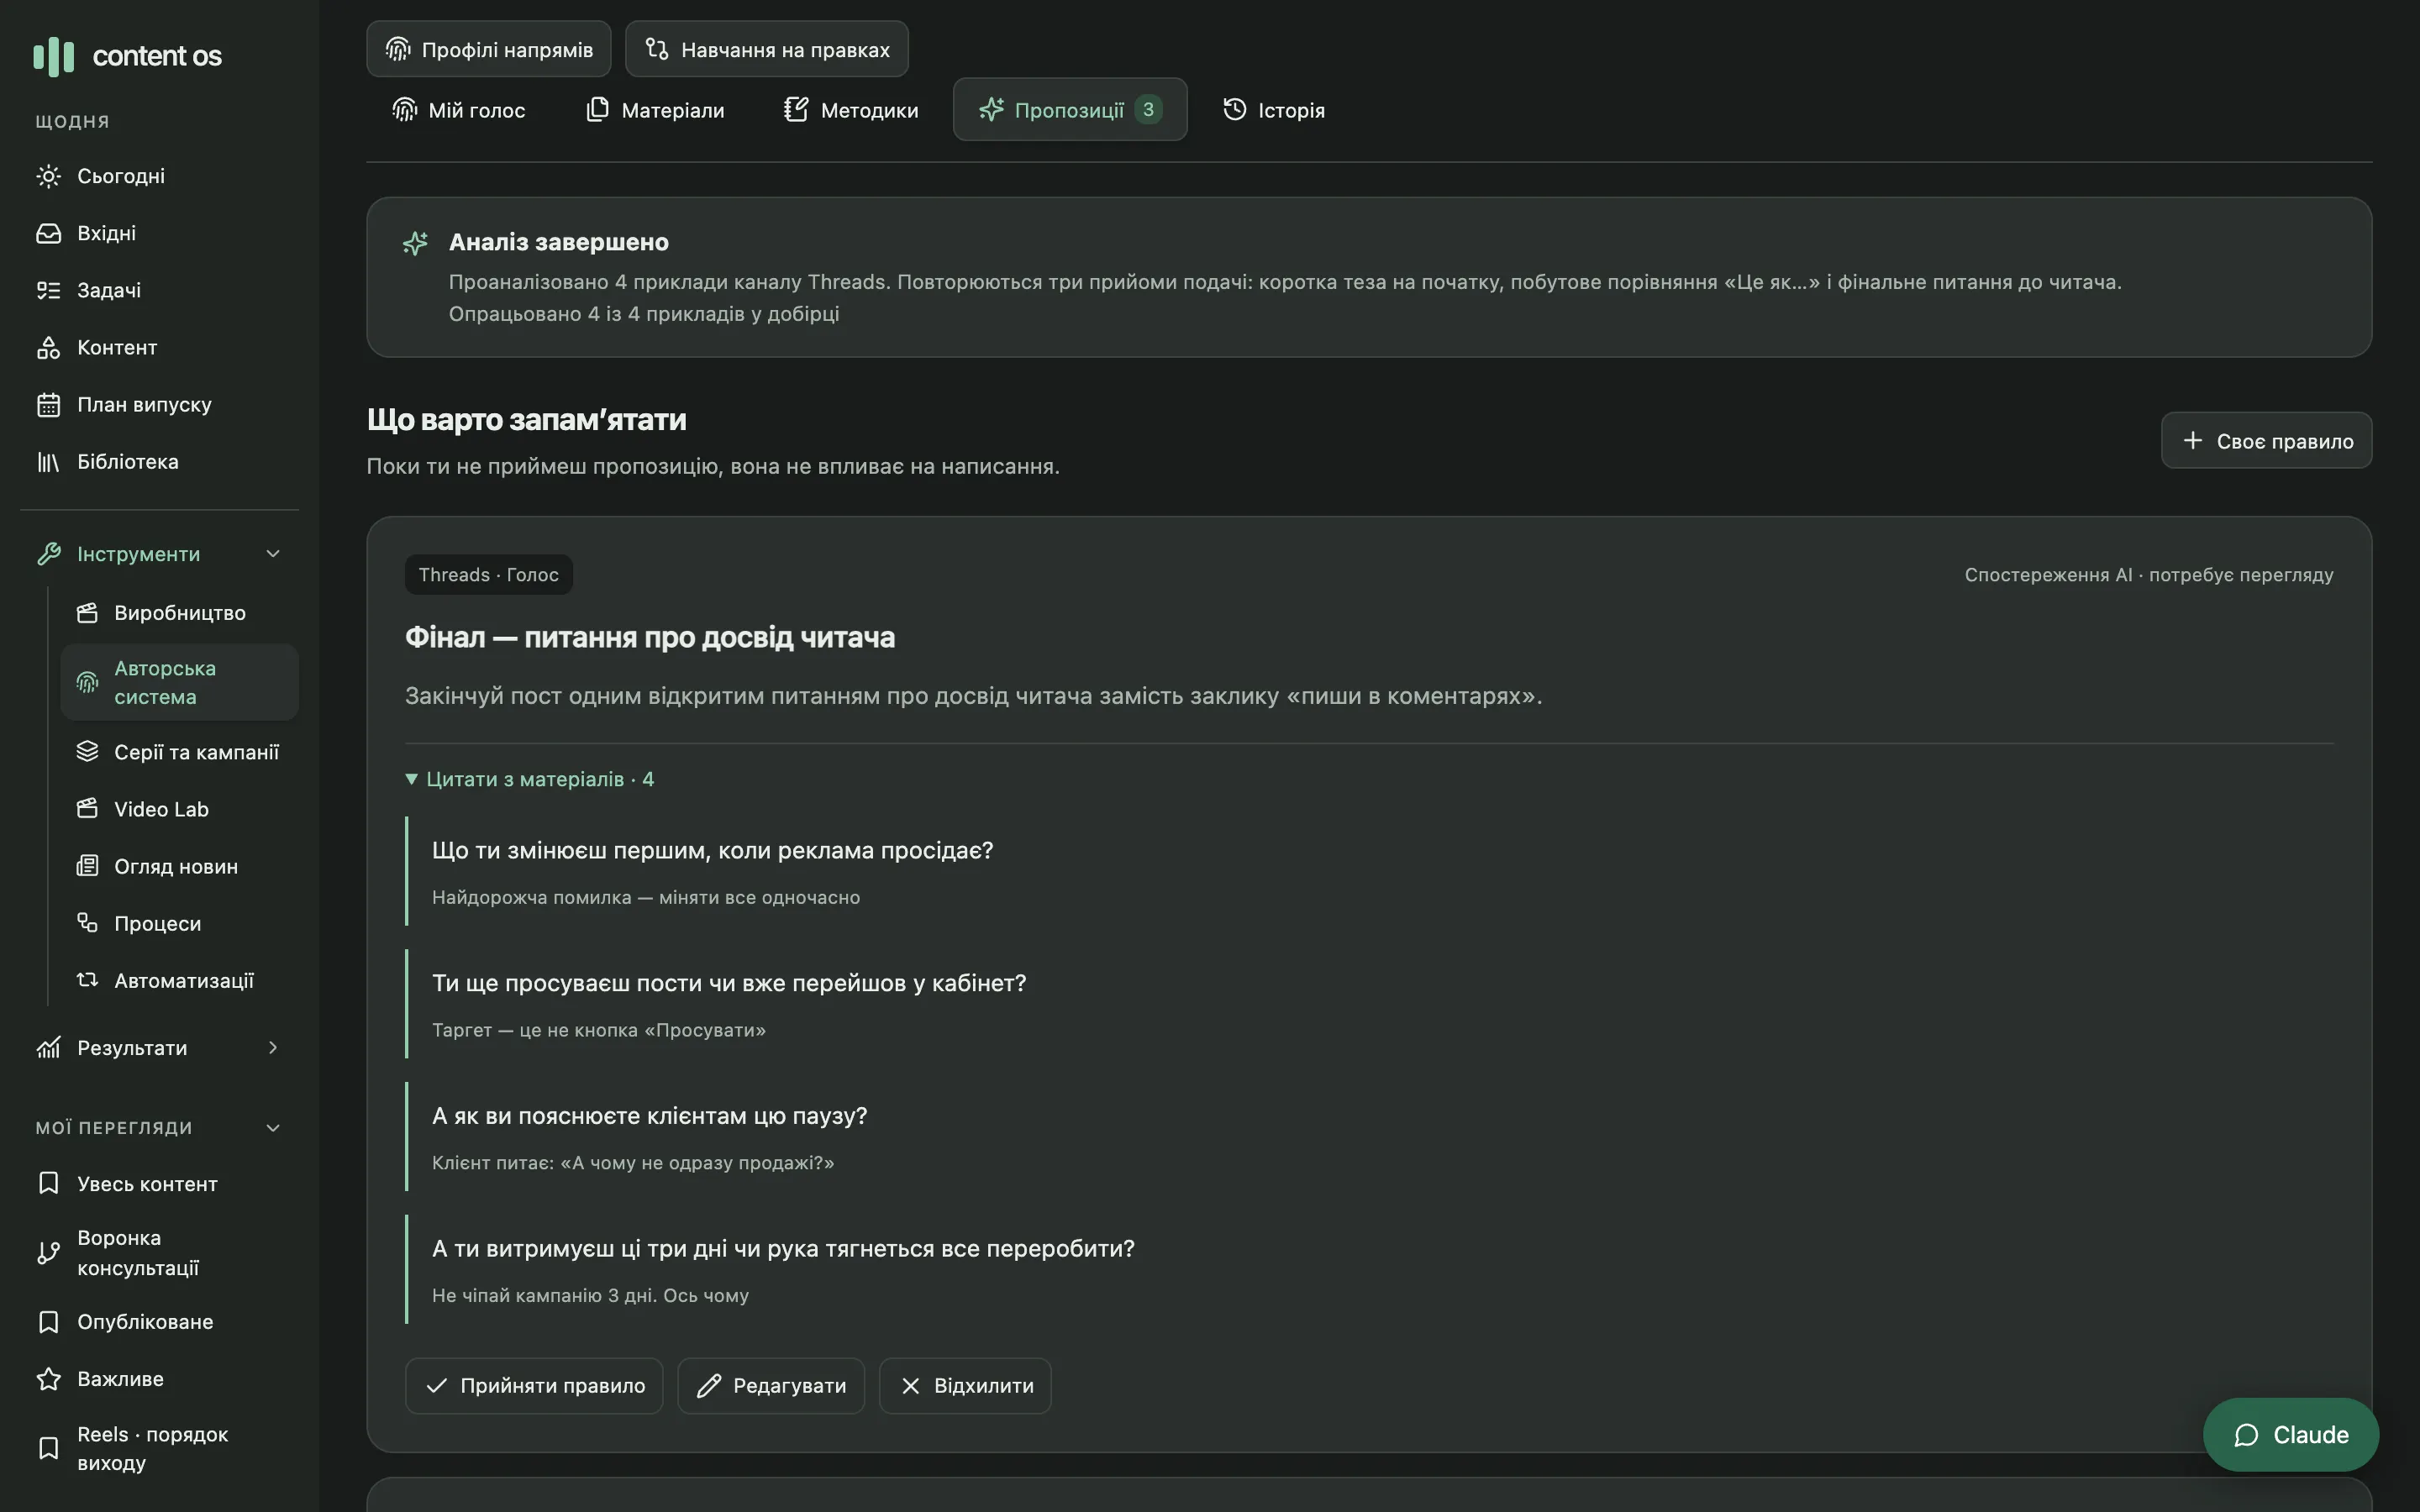
Task: Open the Claude chat button
Action: 2290,1434
